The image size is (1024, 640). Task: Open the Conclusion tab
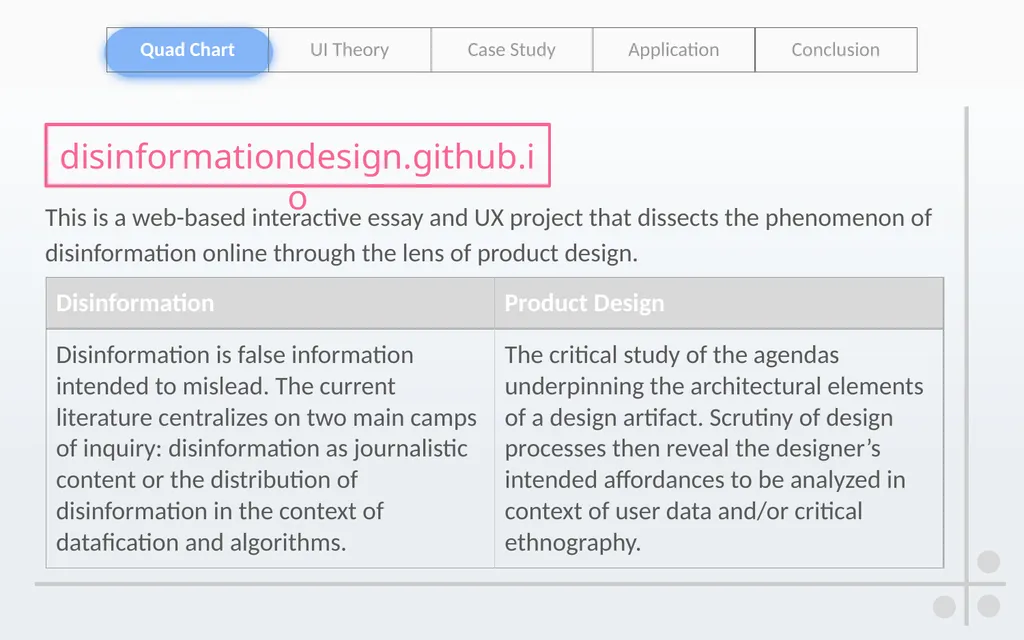point(836,50)
